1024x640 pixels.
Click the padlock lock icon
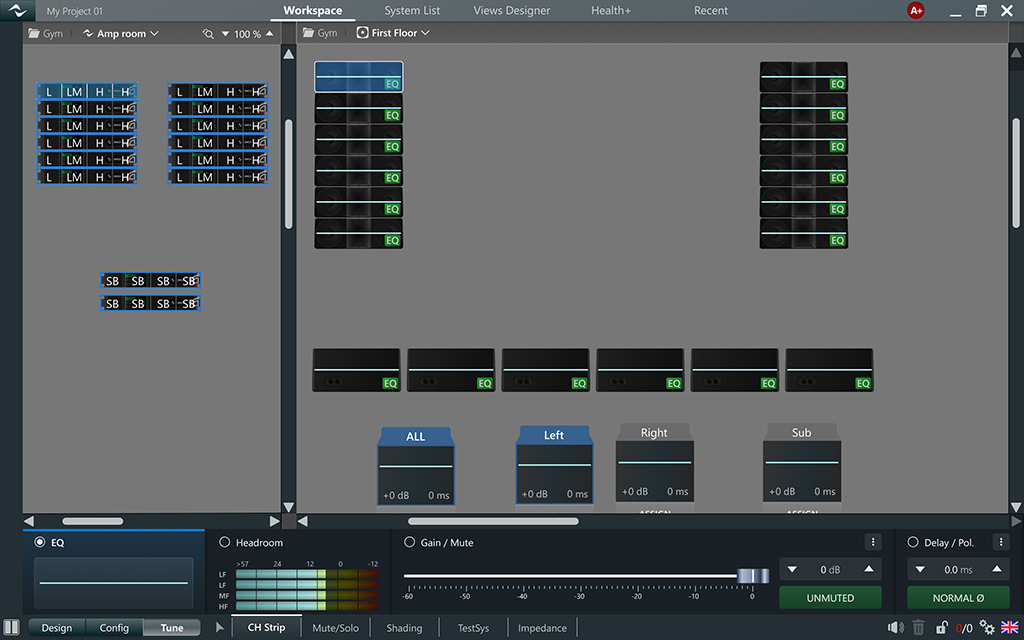[942, 628]
